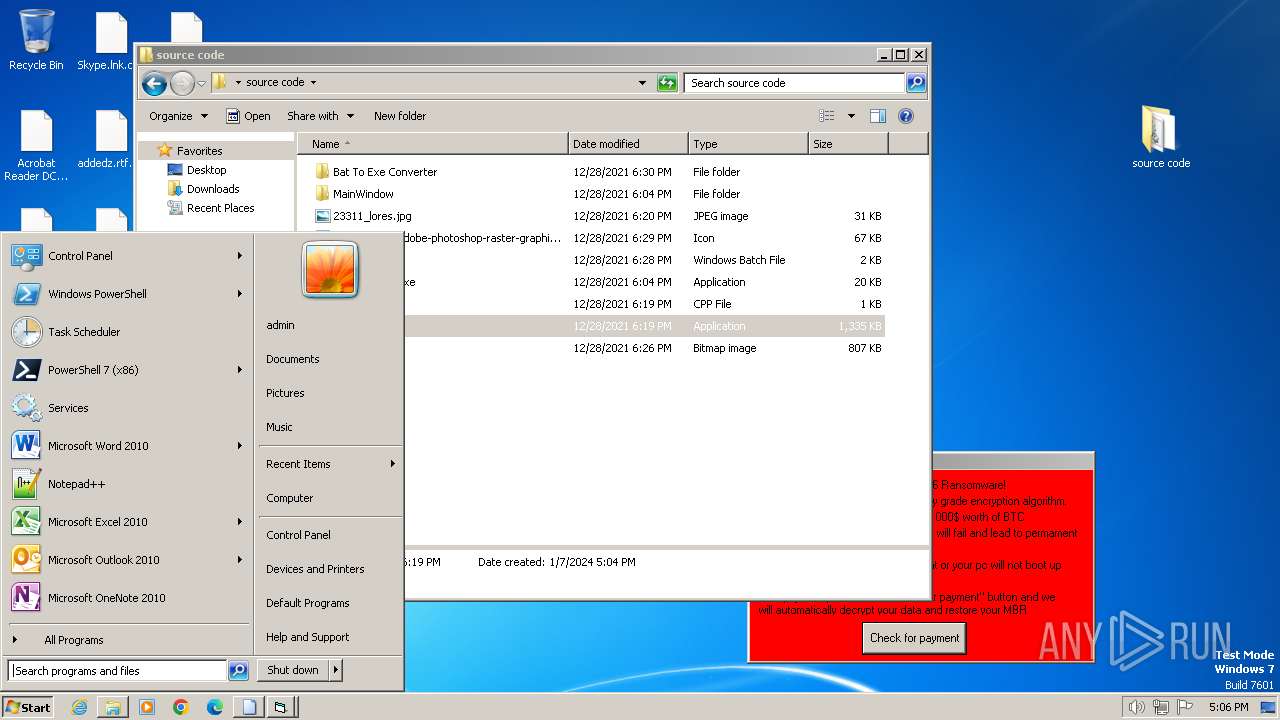
Task: Click the Open button in Explorer toolbar
Action: point(248,116)
